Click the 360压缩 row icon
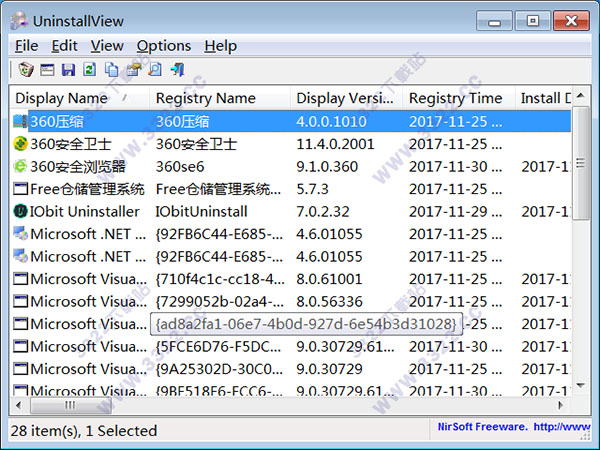The width and height of the screenshot is (600, 450). point(20,121)
